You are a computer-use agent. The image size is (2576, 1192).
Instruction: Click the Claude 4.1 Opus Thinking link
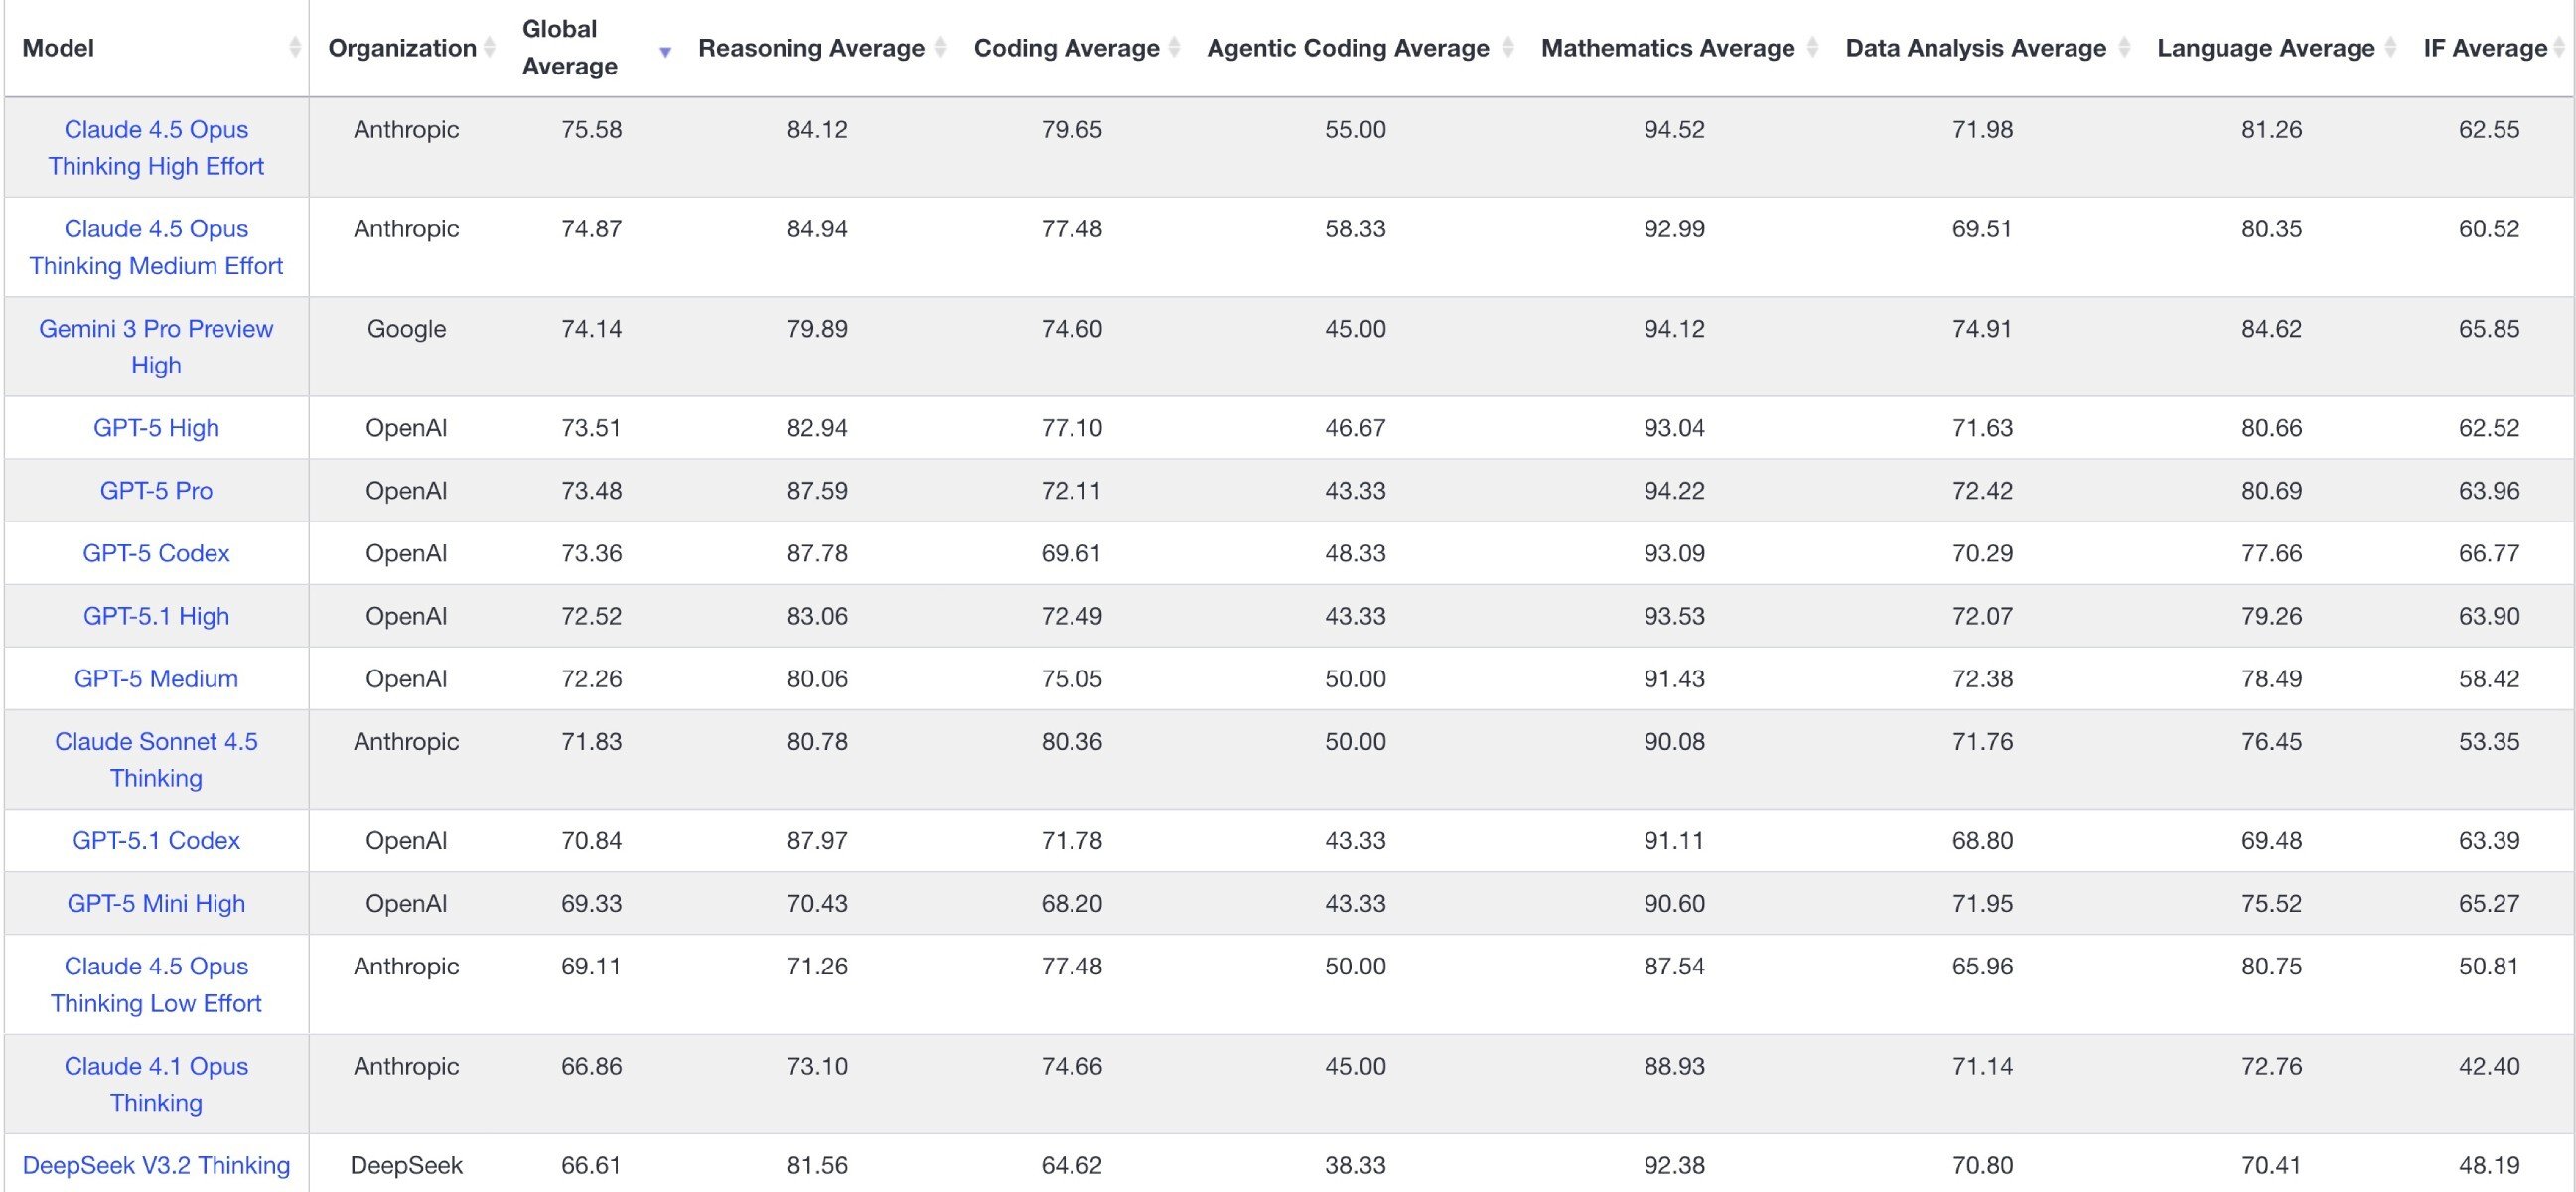click(x=156, y=1084)
